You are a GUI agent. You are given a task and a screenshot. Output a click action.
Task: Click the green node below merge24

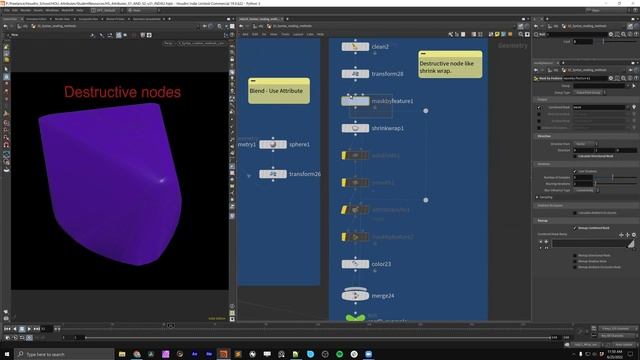pyautogui.click(x=355, y=318)
